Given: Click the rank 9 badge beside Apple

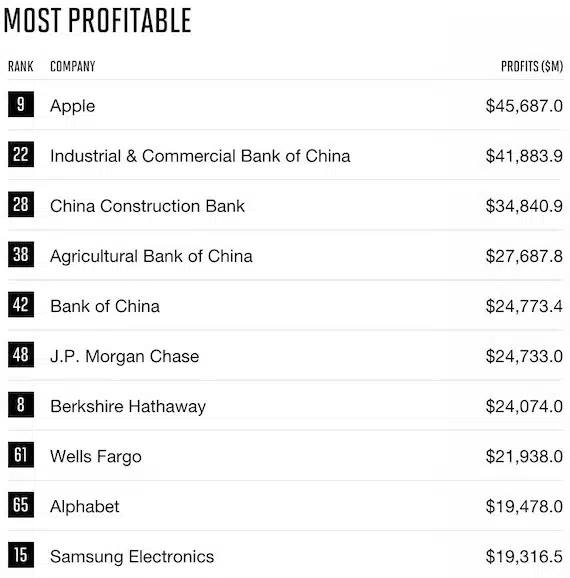Looking at the screenshot, I should coord(21,104).
